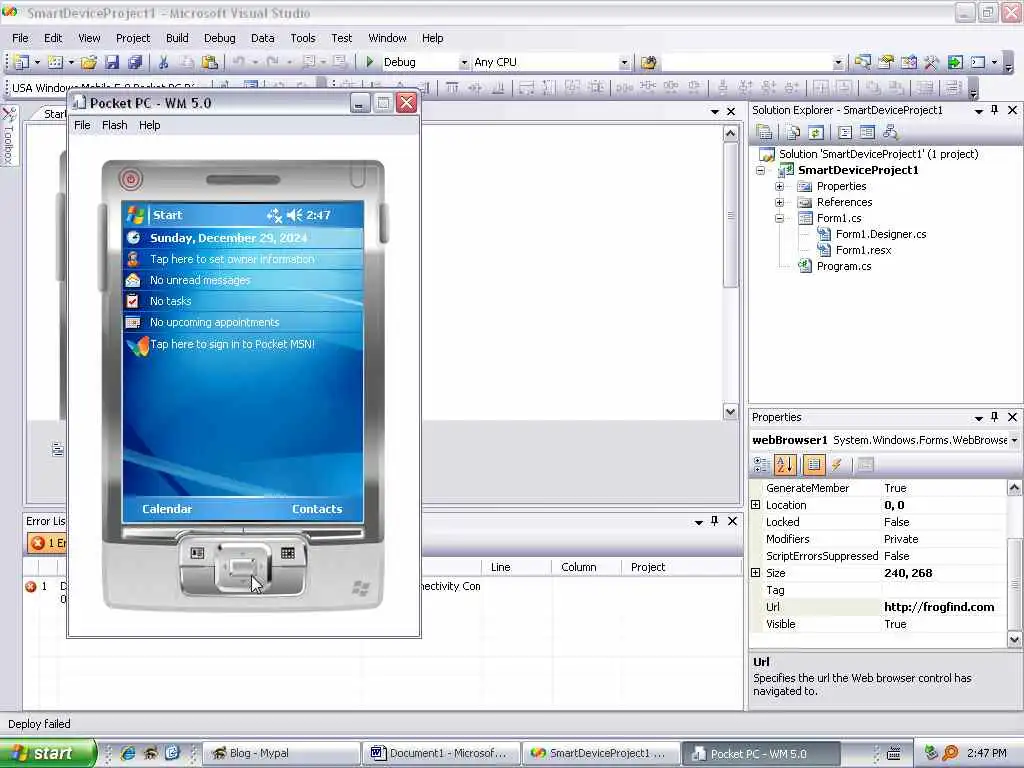1024x768 pixels.
Task: Collapse the SmartDeviceProject1 tree node
Action: (x=760, y=170)
